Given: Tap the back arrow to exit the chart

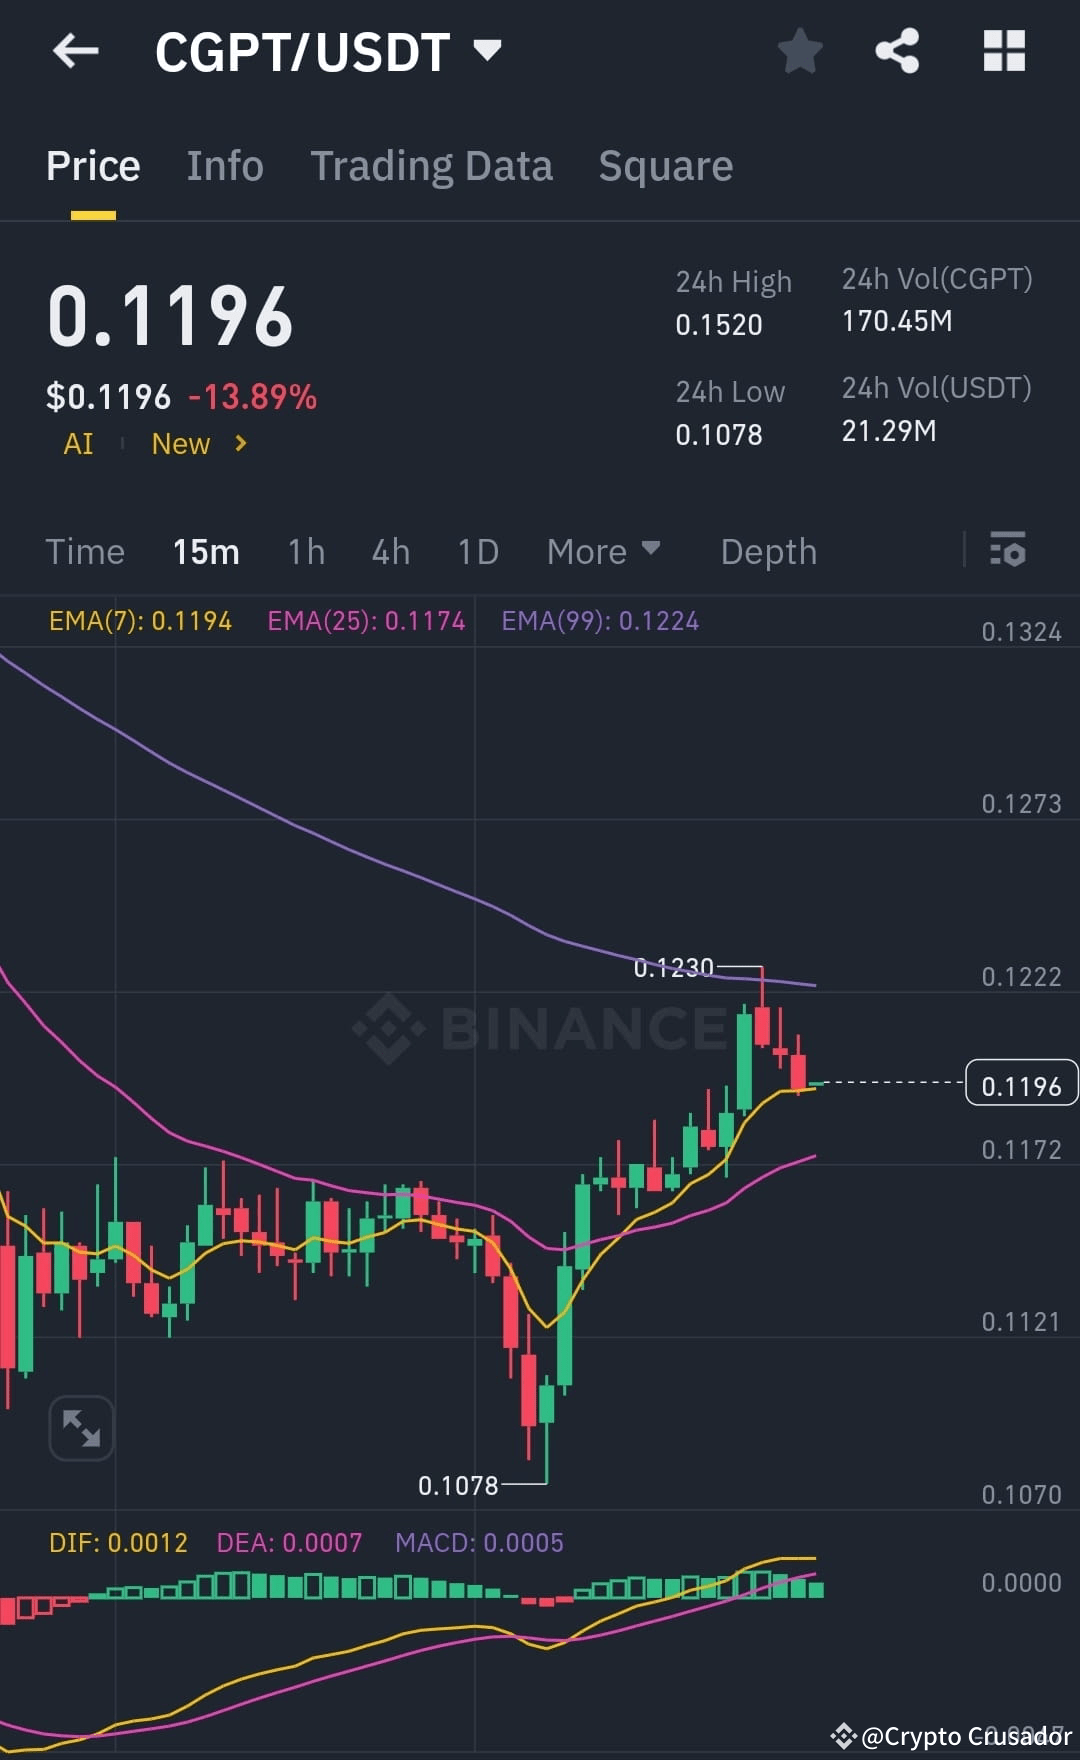Looking at the screenshot, I should pyautogui.click(x=75, y=52).
